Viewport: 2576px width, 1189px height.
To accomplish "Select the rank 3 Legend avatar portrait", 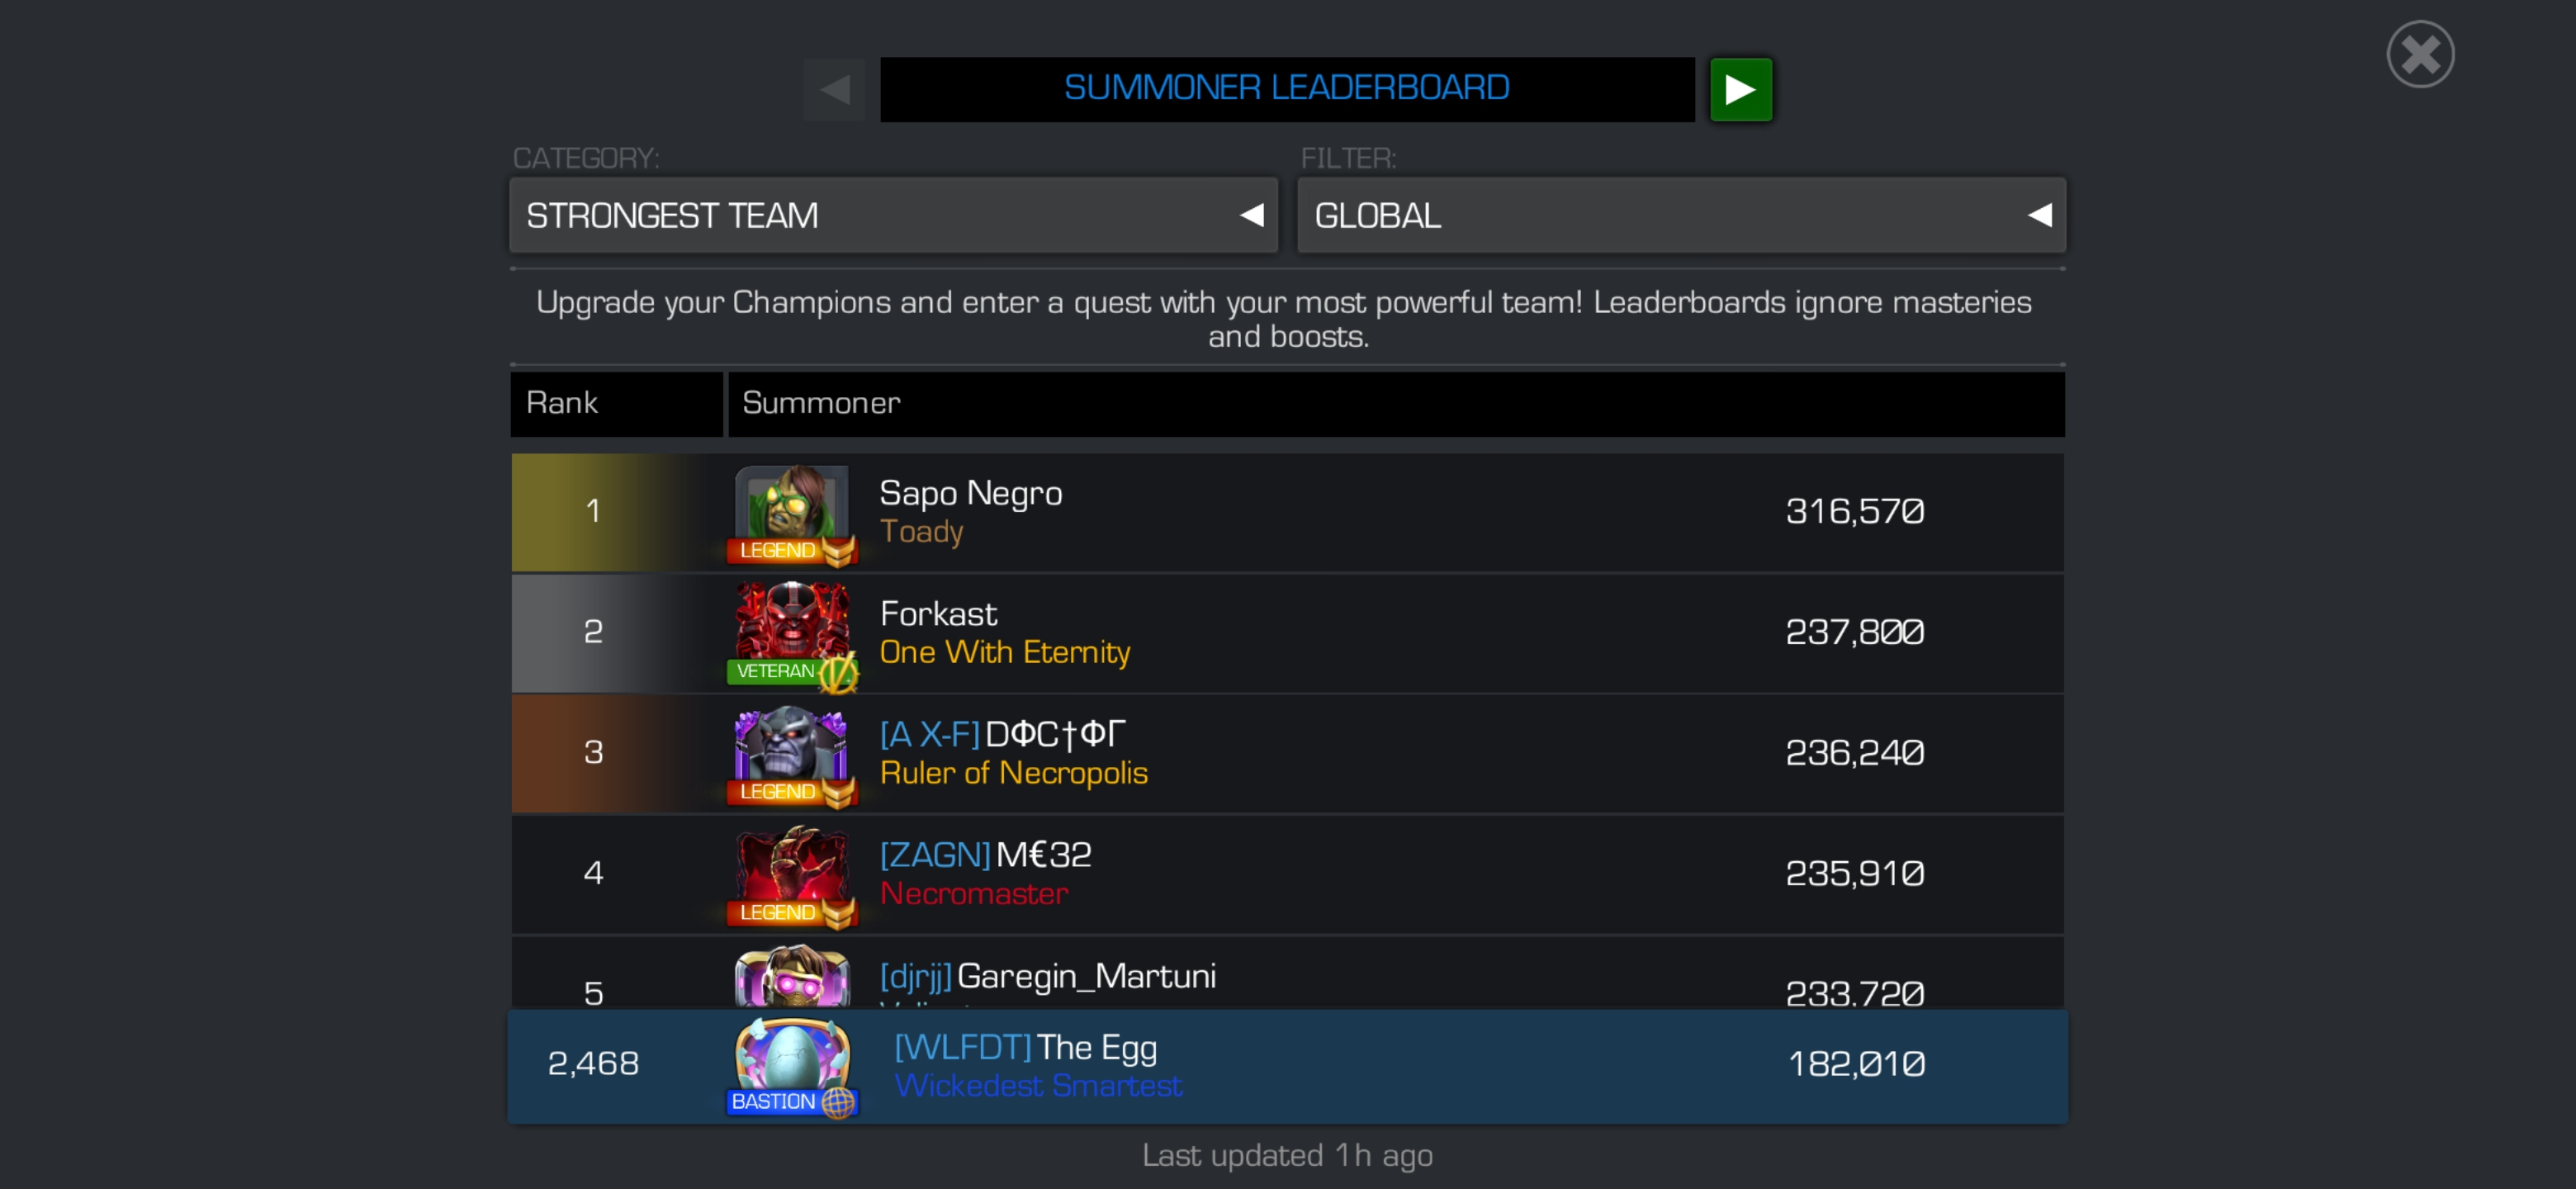I will [792, 755].
